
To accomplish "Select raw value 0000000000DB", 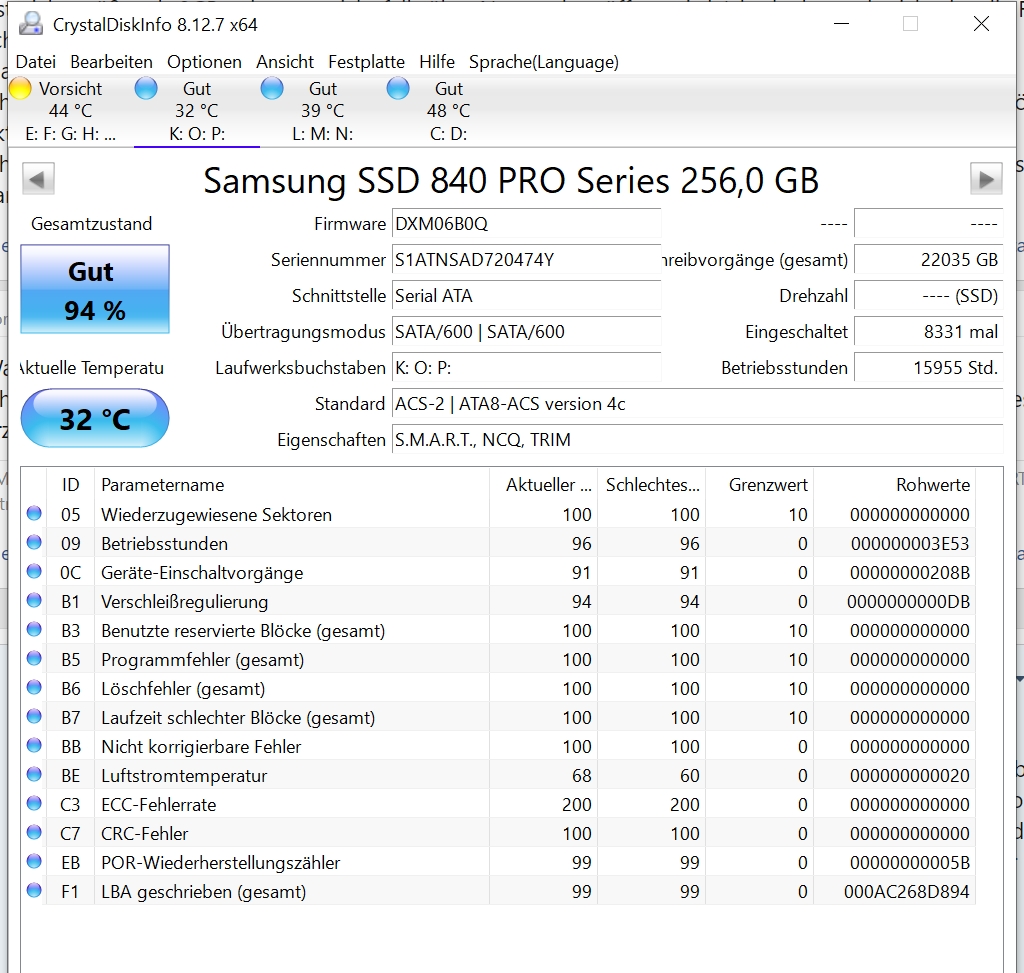I will coord(908,601).
